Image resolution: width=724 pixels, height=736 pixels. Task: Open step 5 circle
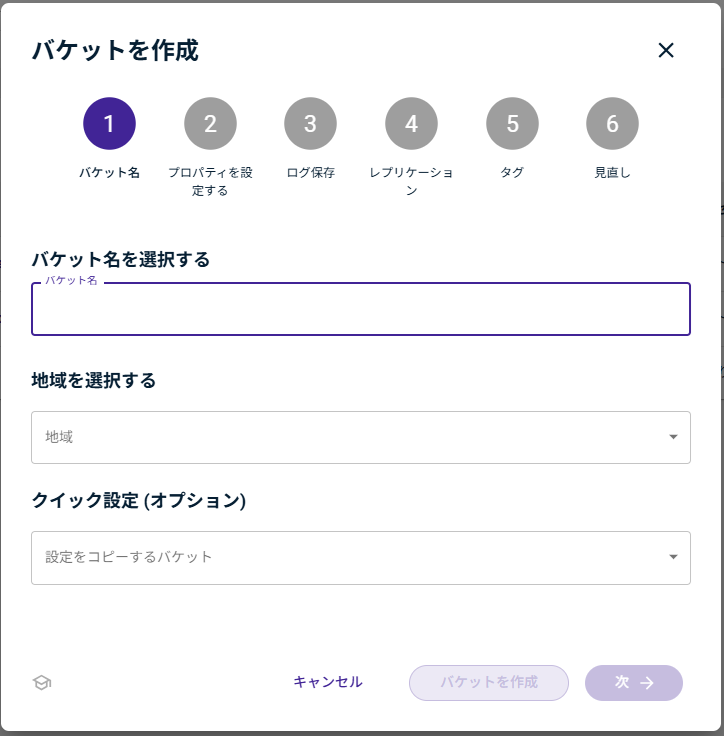pos(512,123)
